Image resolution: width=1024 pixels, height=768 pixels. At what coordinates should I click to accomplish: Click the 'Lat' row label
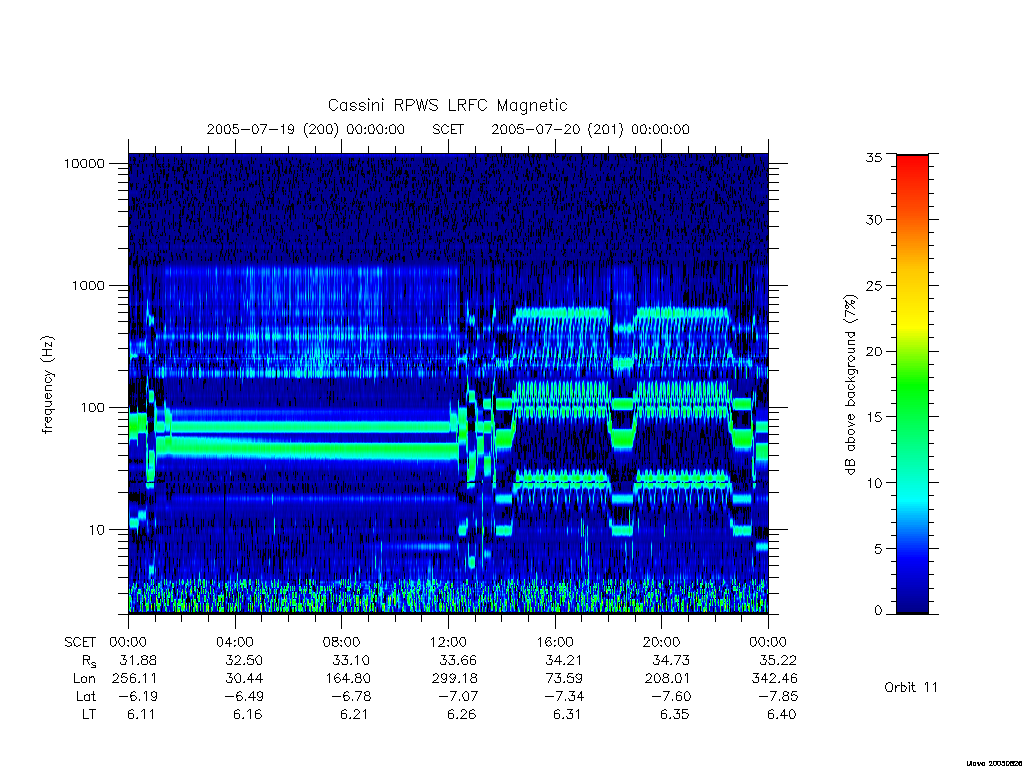86,696
